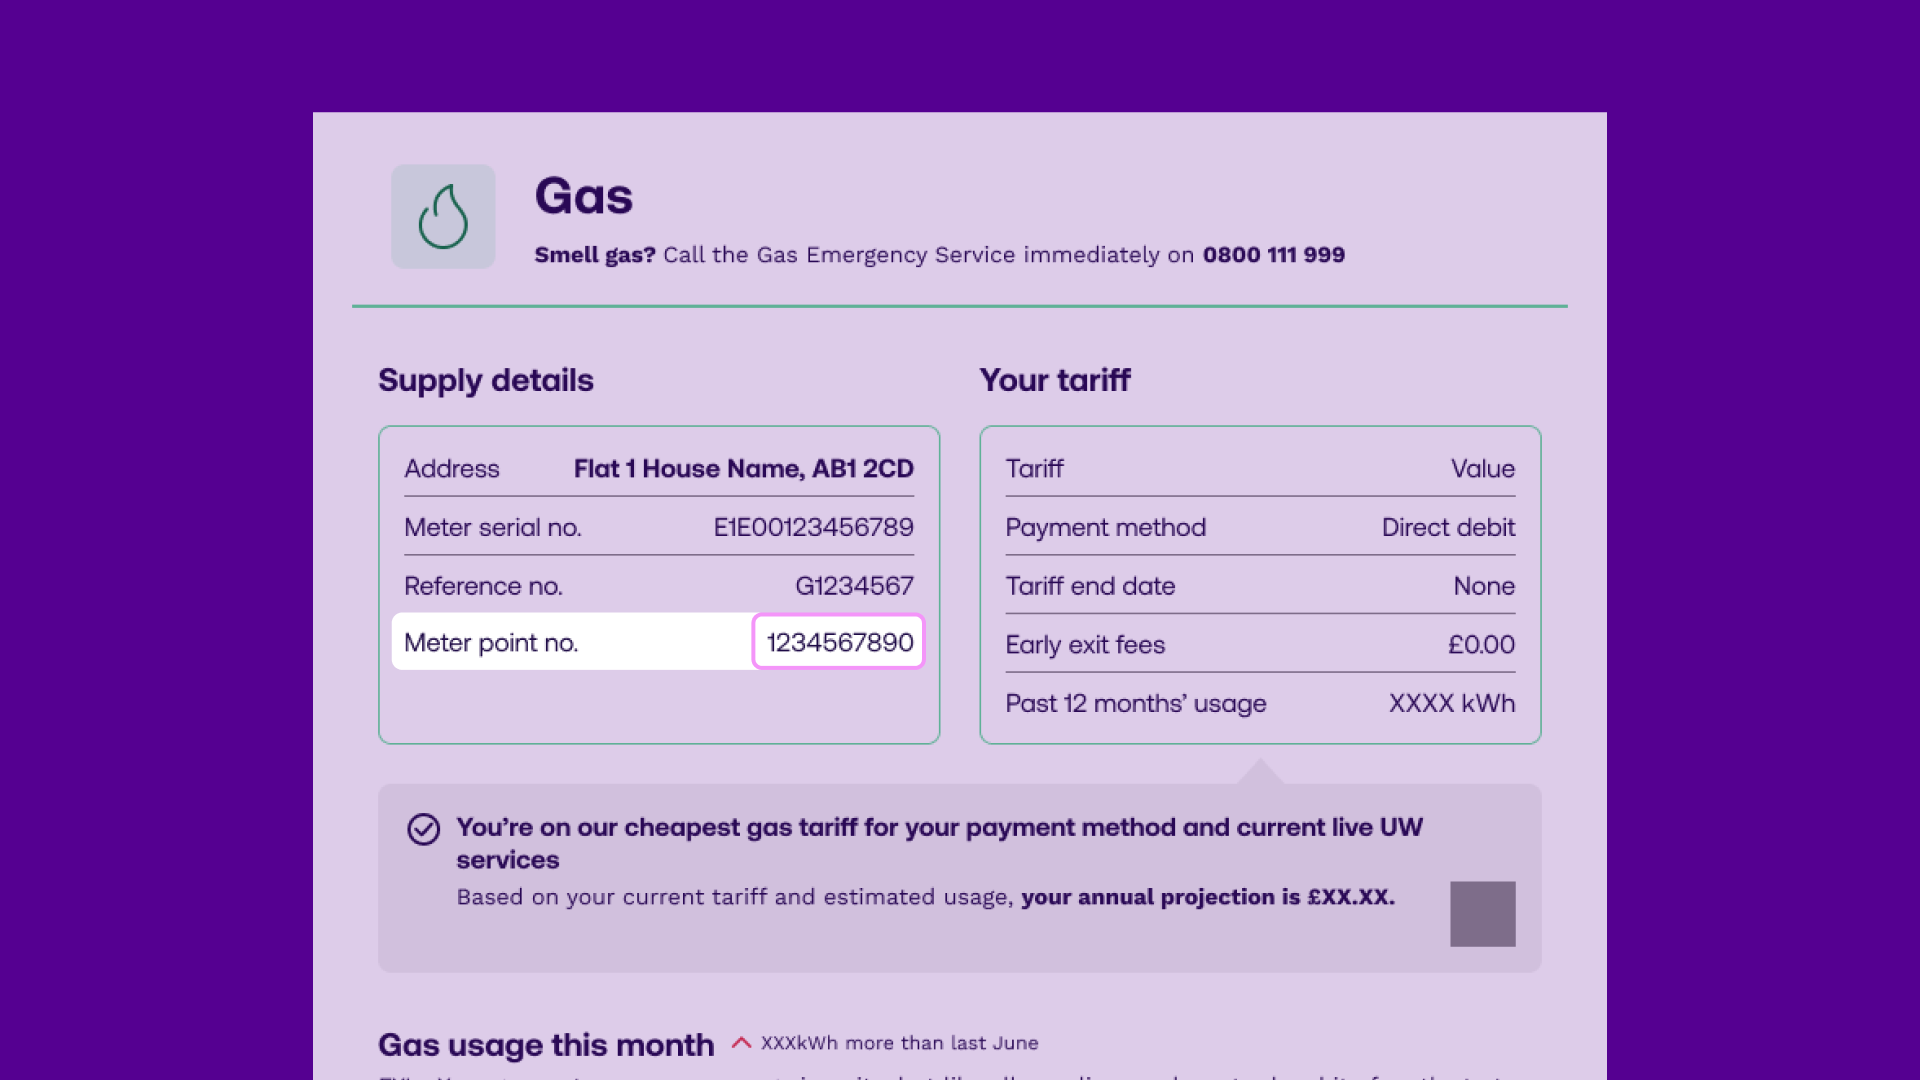The width and height of the screenshot is (1920, 1080).
Task: Click the address Flat 1 House Name
Action: point(743,469)
